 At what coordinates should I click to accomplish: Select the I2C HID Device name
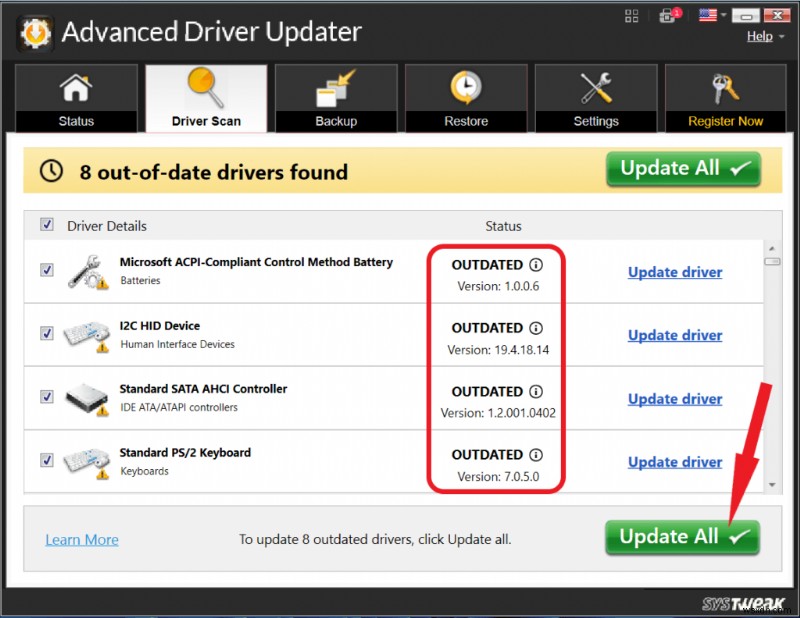(160, 326)
